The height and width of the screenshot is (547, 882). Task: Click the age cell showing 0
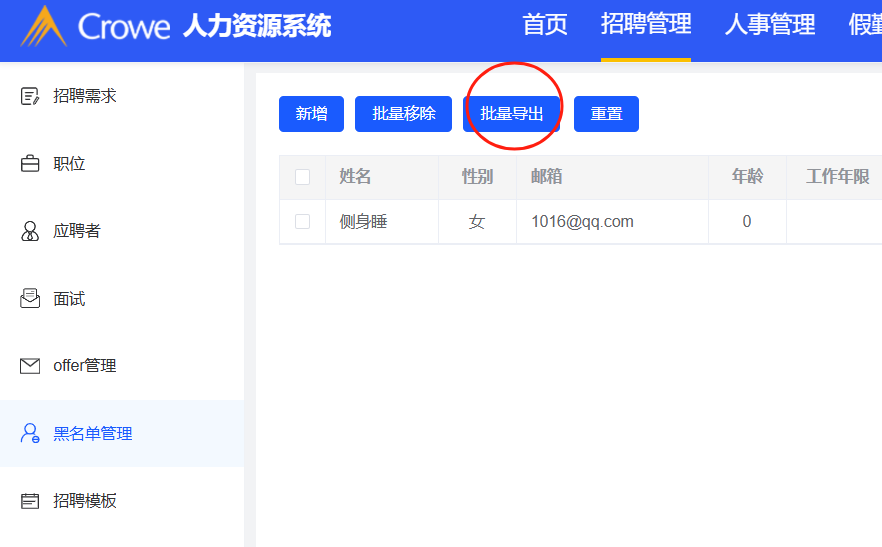click(746, 222)
